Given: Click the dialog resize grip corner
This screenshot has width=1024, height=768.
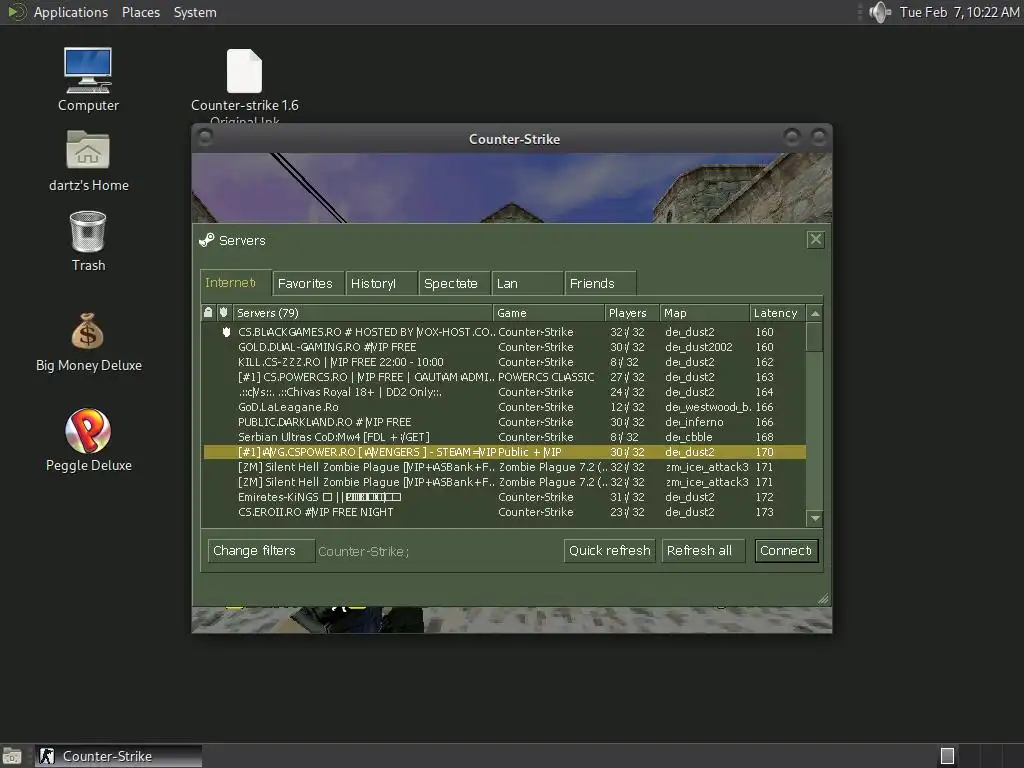Looking at the screenshot, I should click(823, 598).
